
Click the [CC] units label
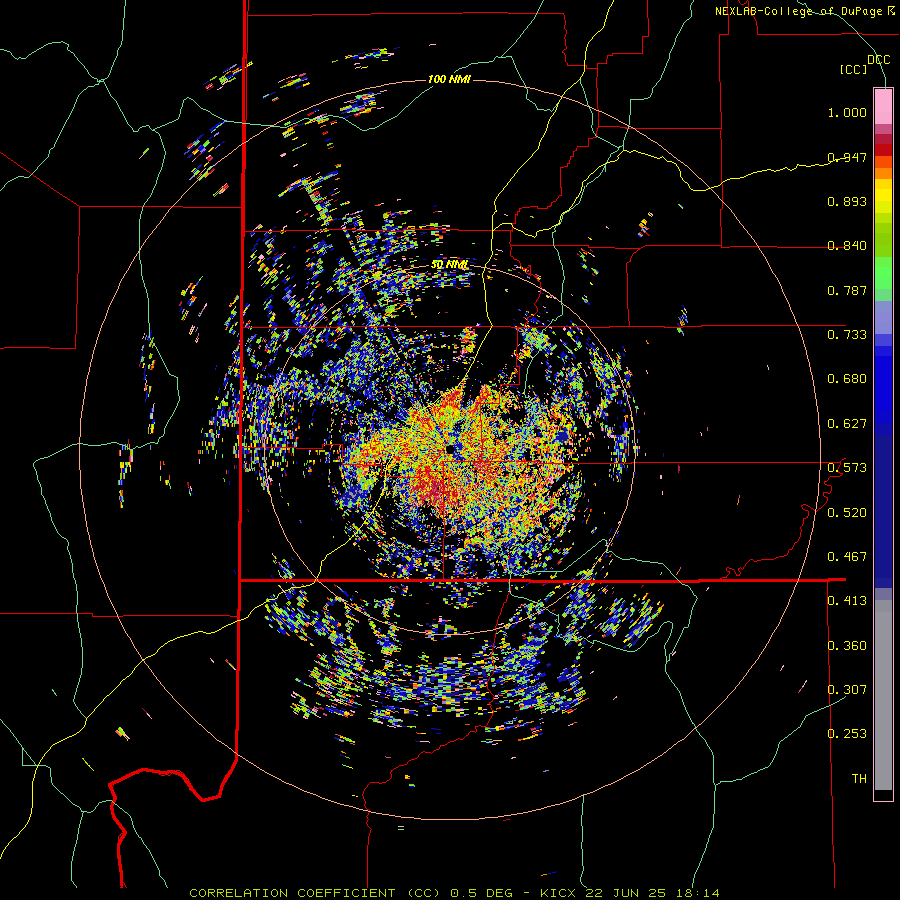click(854, 69)
